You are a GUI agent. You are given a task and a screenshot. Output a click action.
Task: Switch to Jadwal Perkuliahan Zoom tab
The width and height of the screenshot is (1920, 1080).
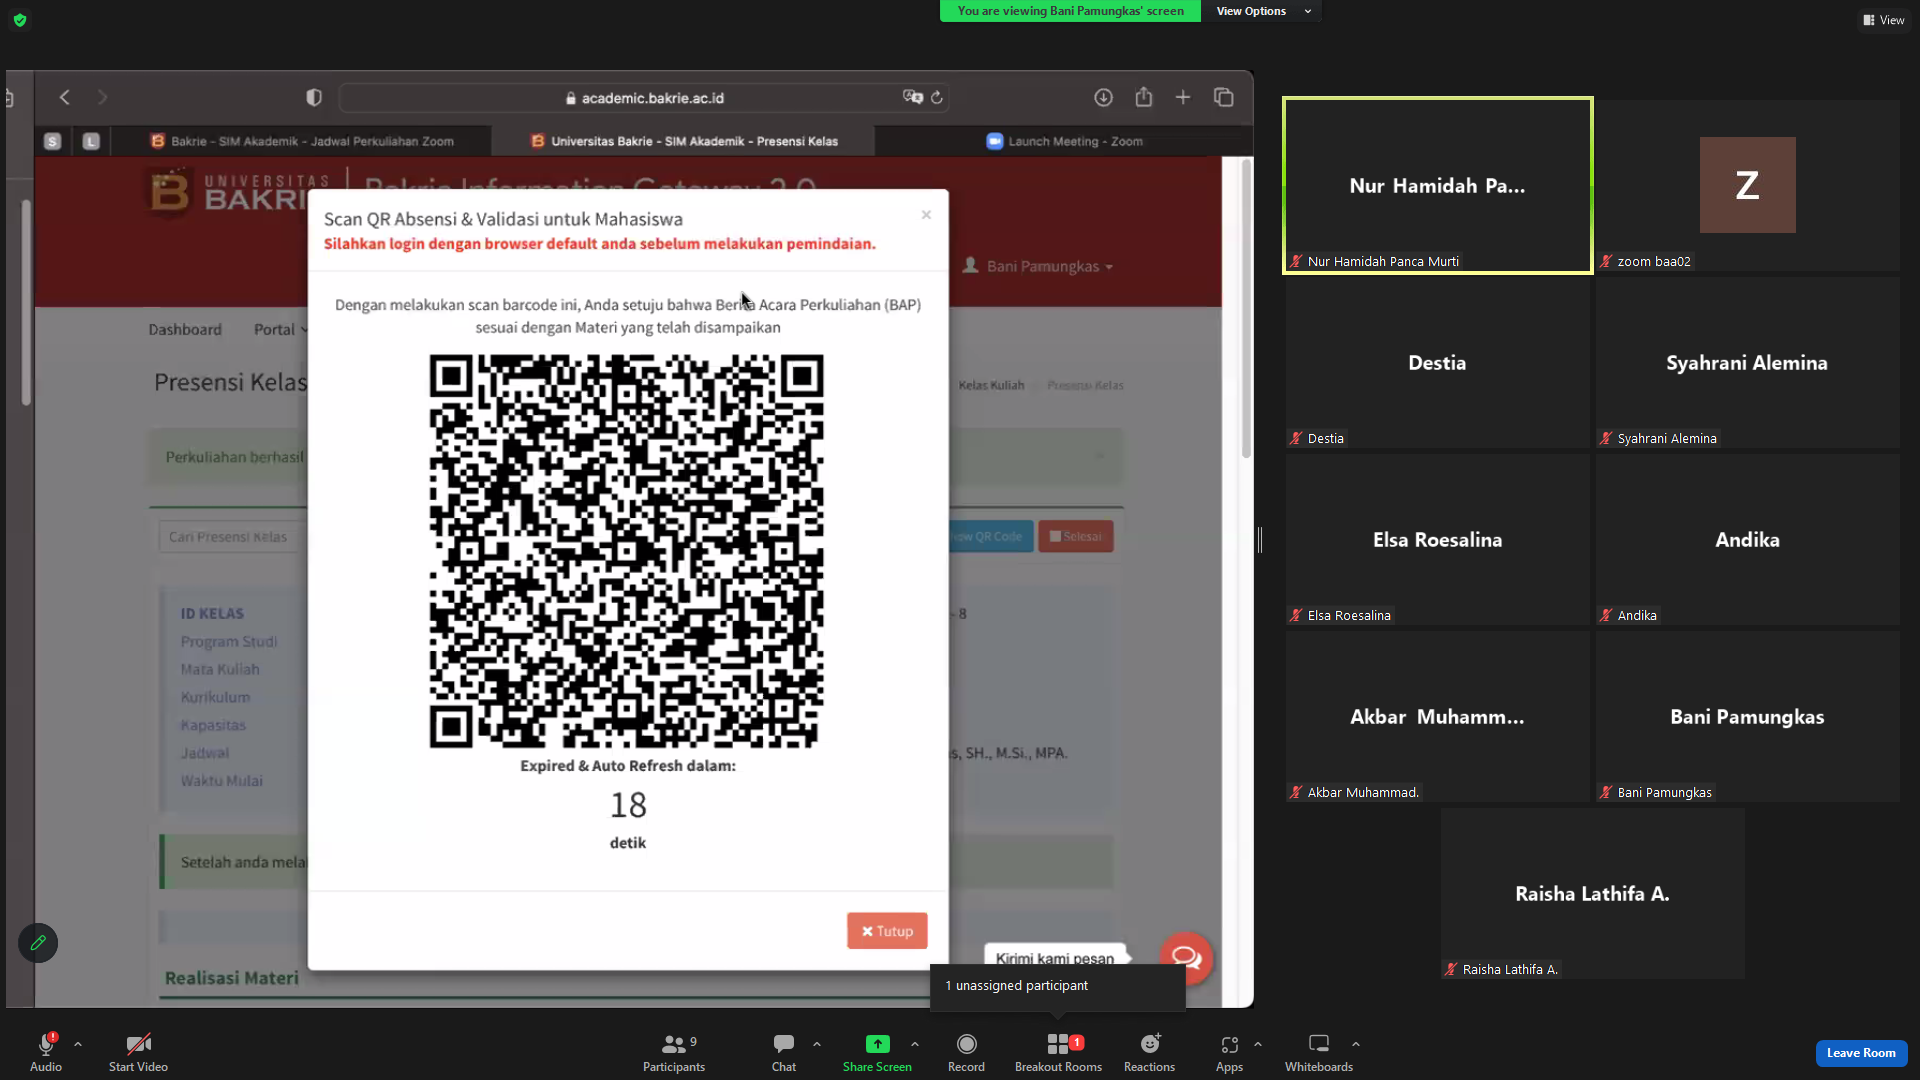(x=302, y=141)
